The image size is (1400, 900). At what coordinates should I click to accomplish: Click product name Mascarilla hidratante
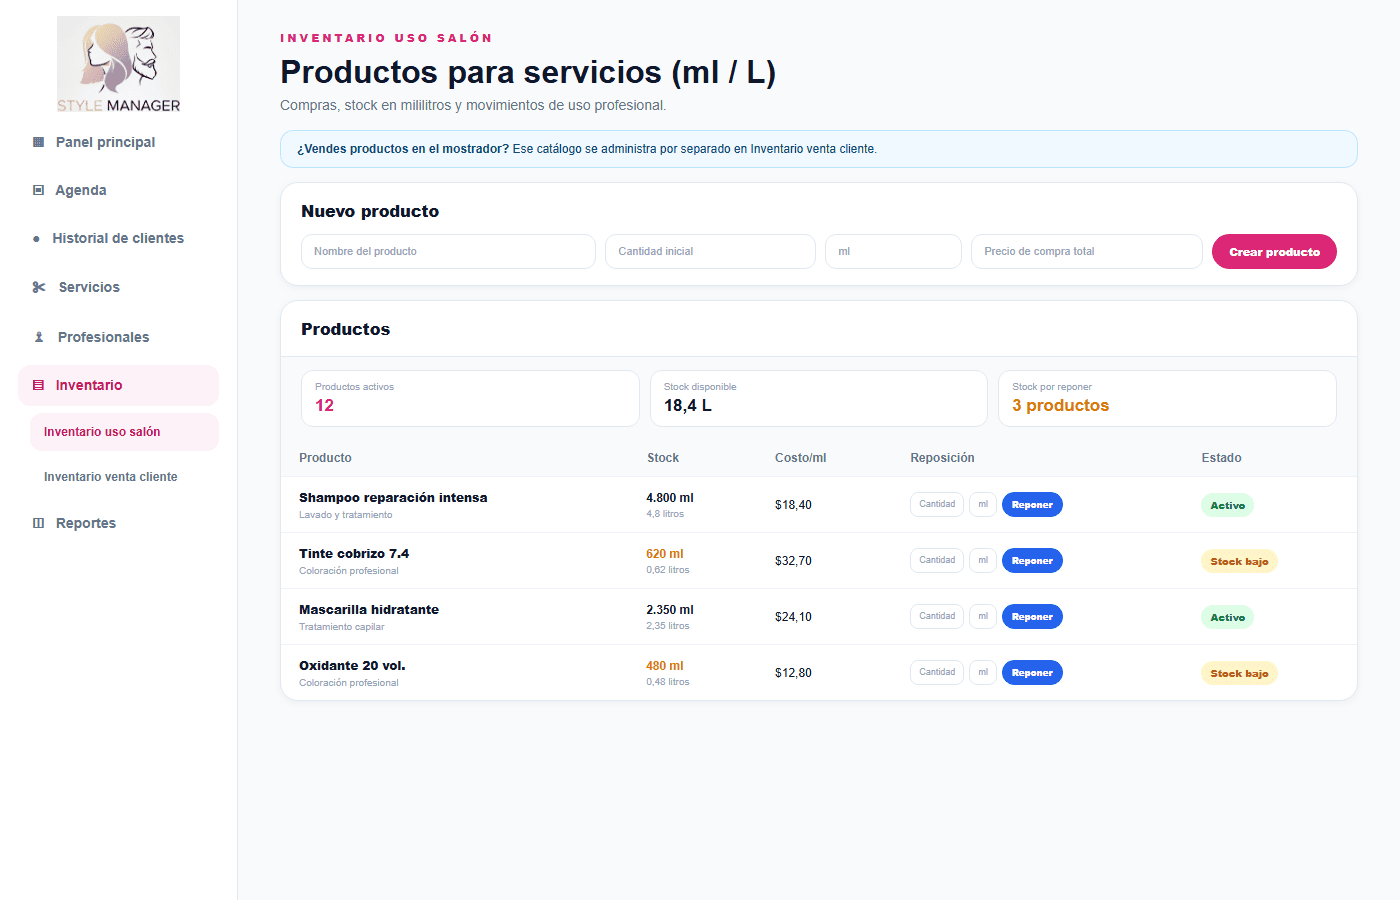(x=369, y=609)
